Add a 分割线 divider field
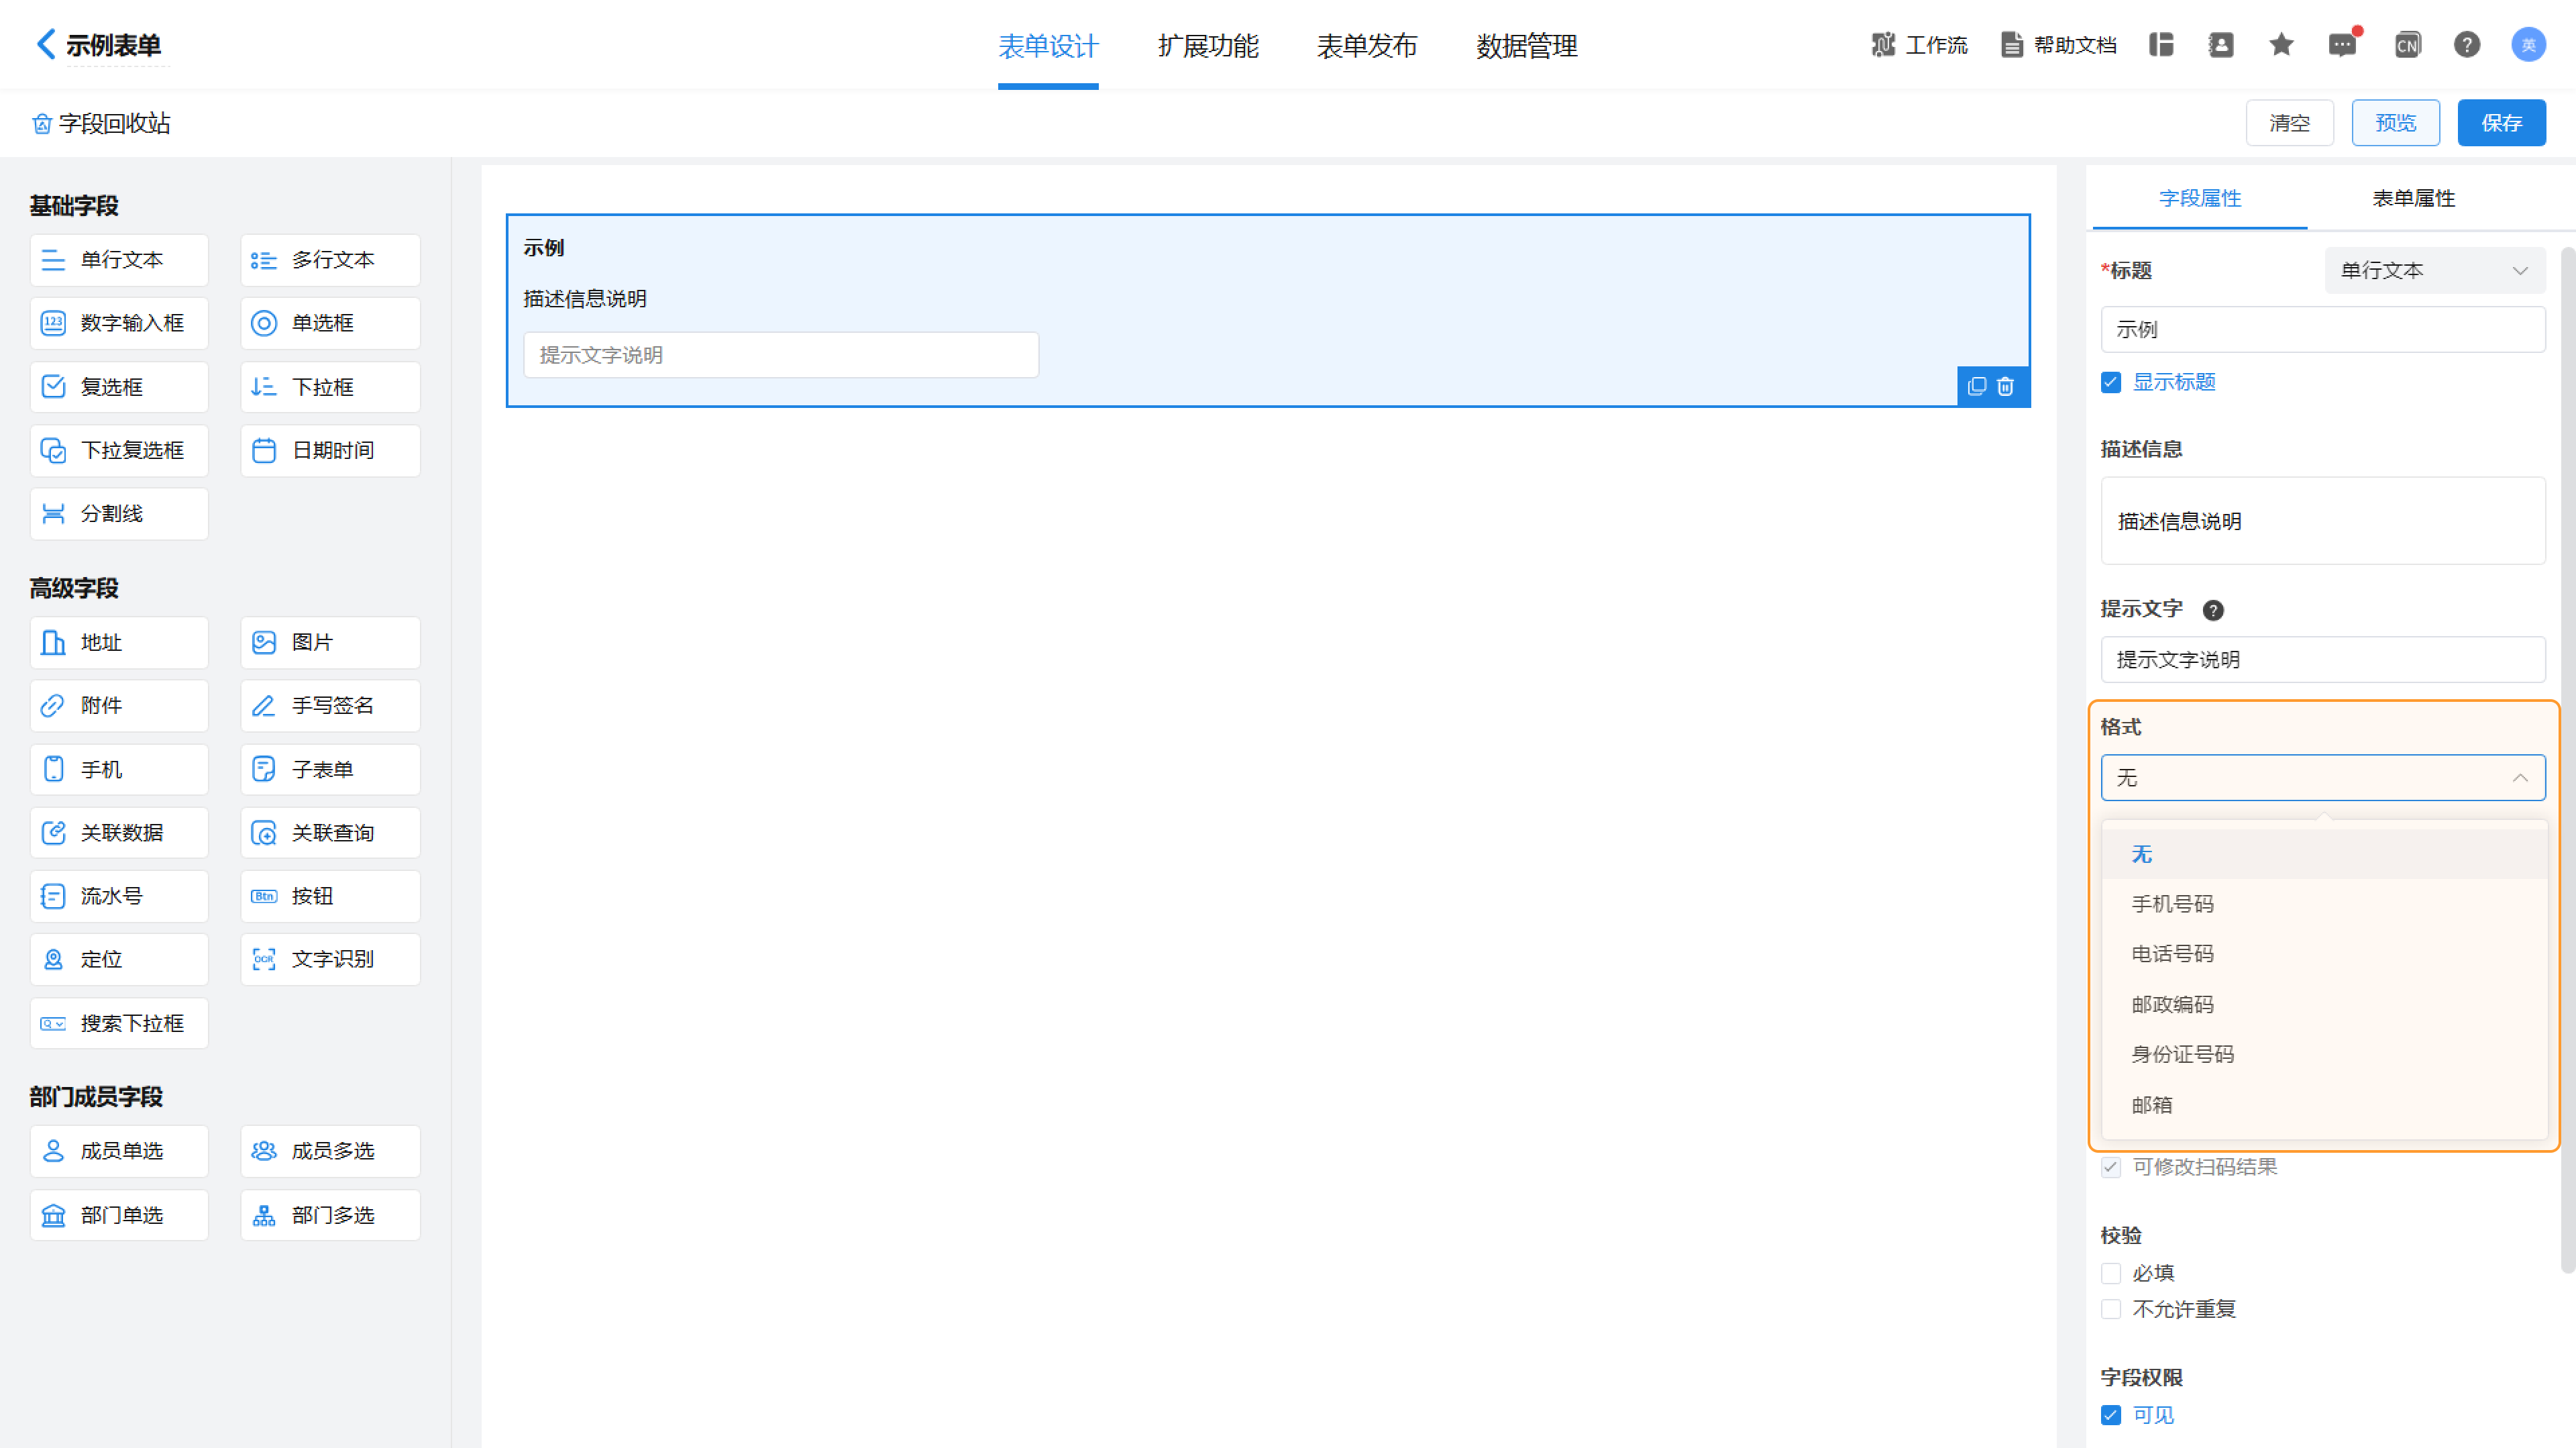Image resolution: width=2576 pixels, height=1448 pixels. pyautogui.click(x=119, y=514)
